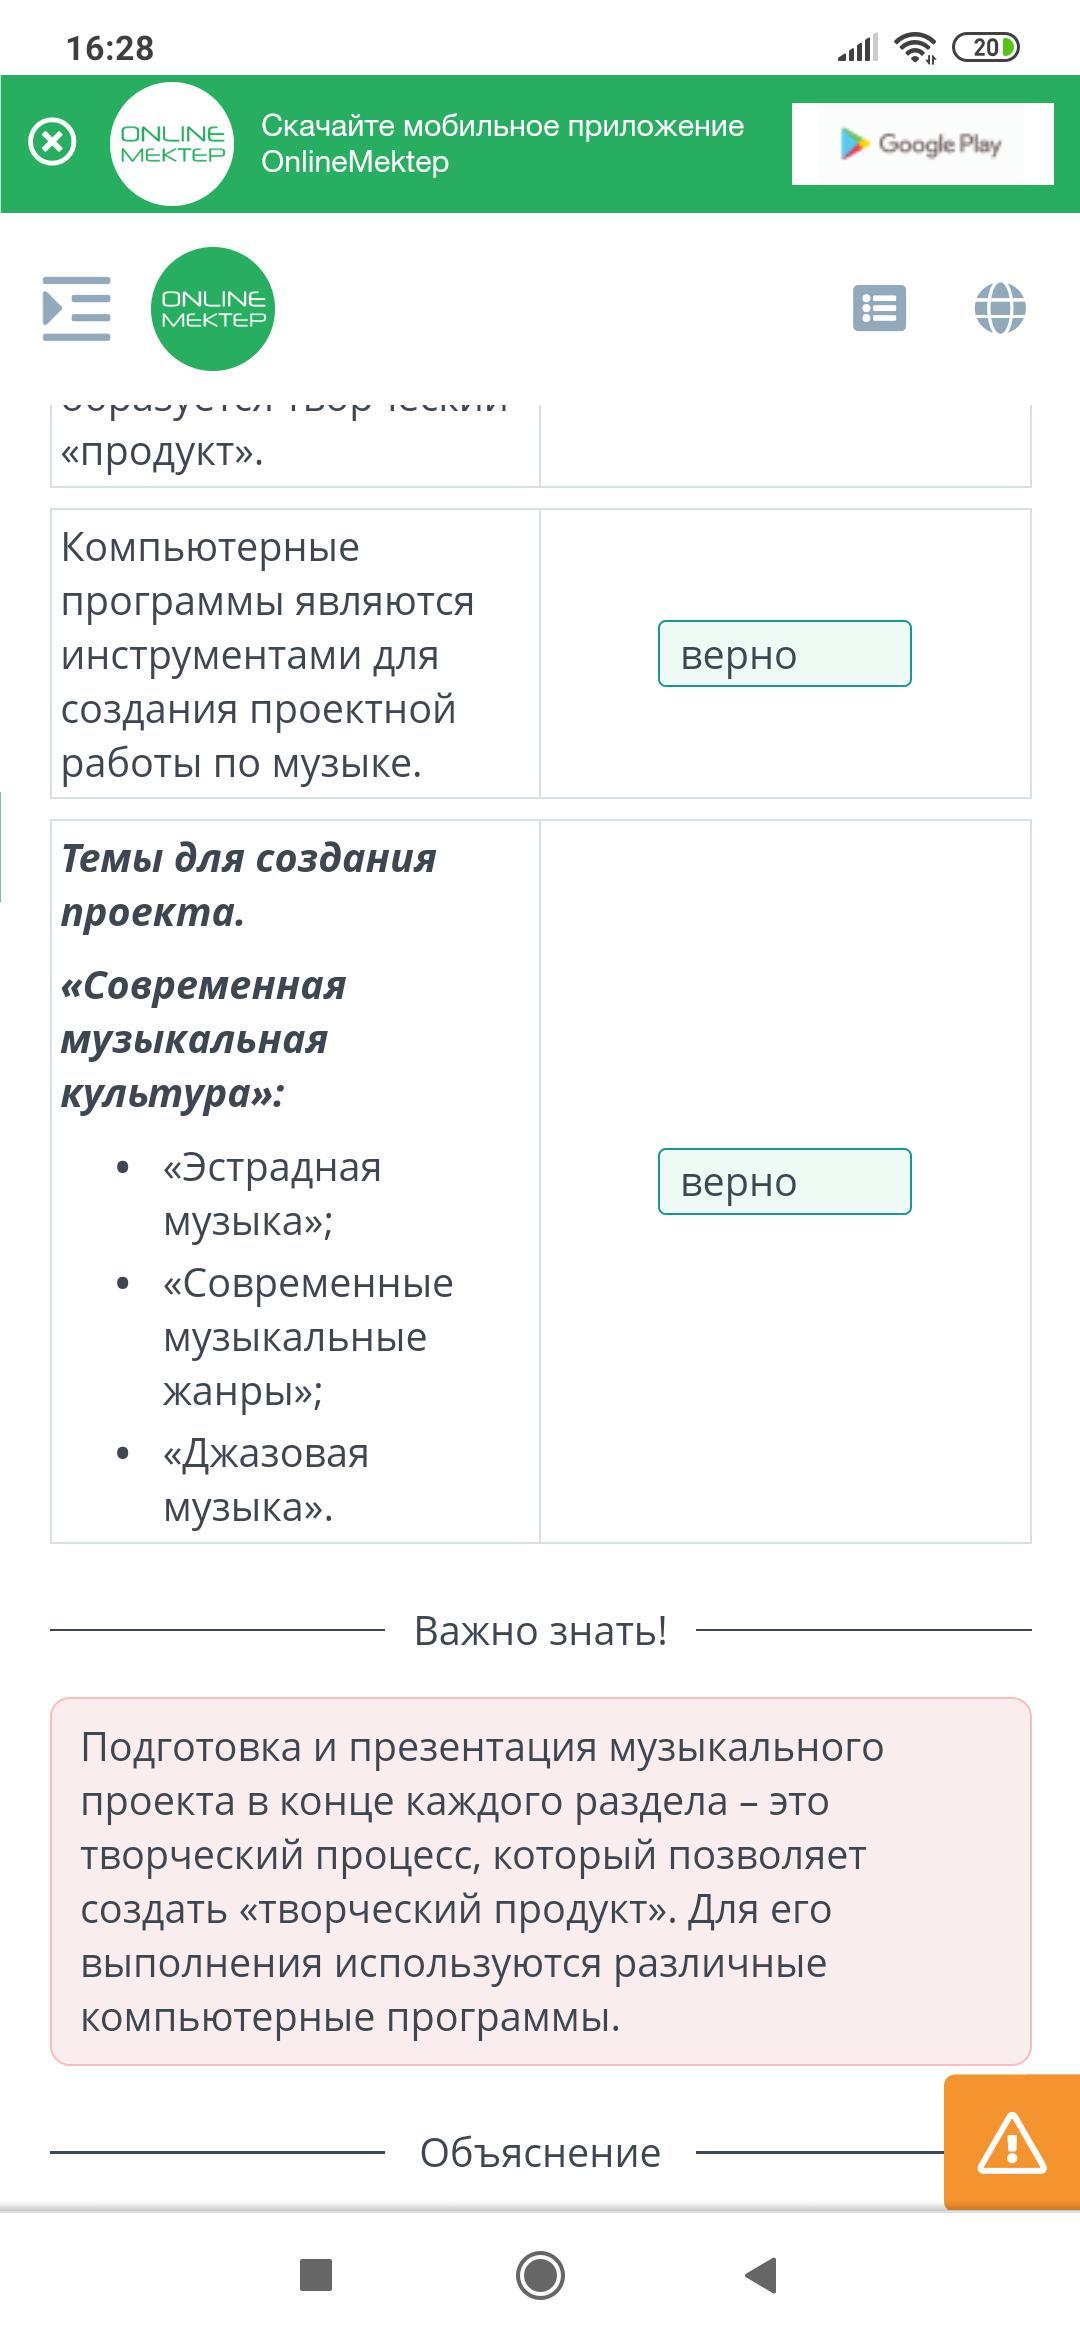
Task: Open Google Play download button
Action: tap(922, 144)
